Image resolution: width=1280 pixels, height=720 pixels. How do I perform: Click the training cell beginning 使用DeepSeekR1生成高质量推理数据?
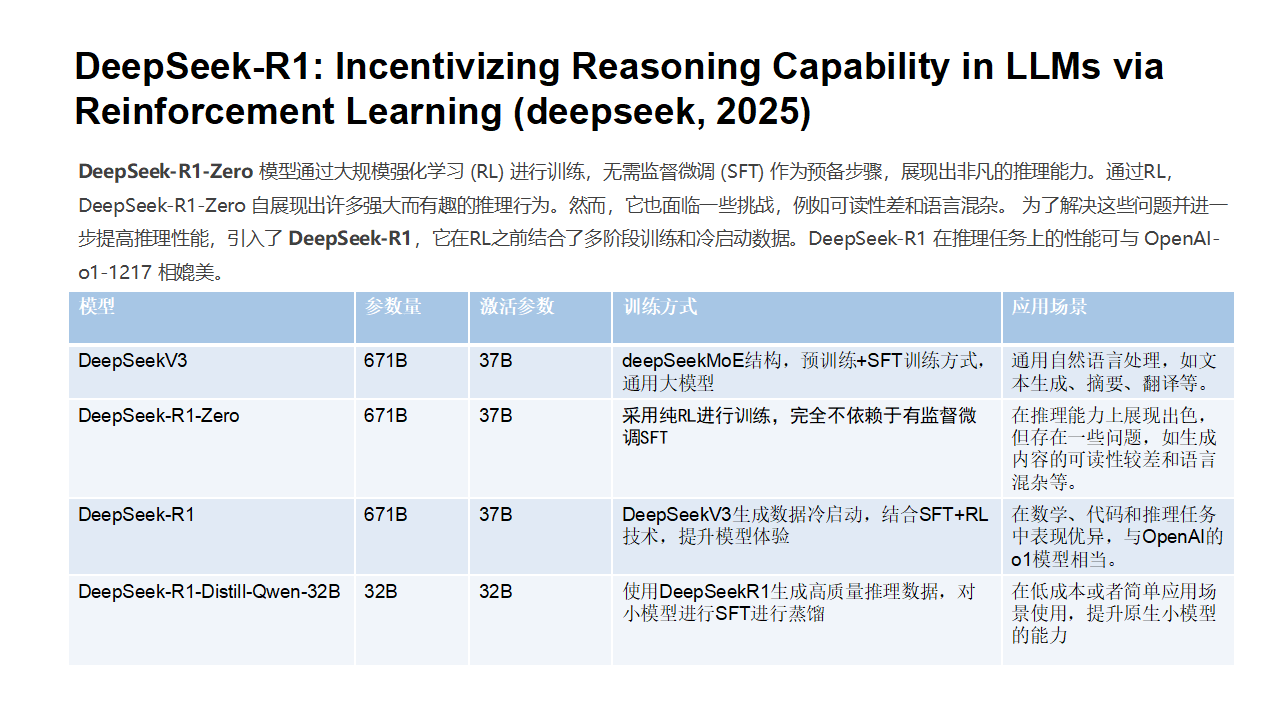807,619
